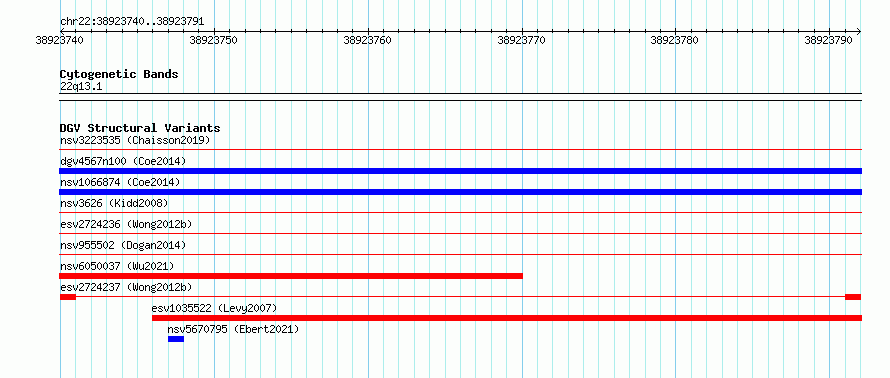The image size is (890, 378).
Task: Click ruler position 38923790
Action: pyautogui.click(x=829, y=40)
